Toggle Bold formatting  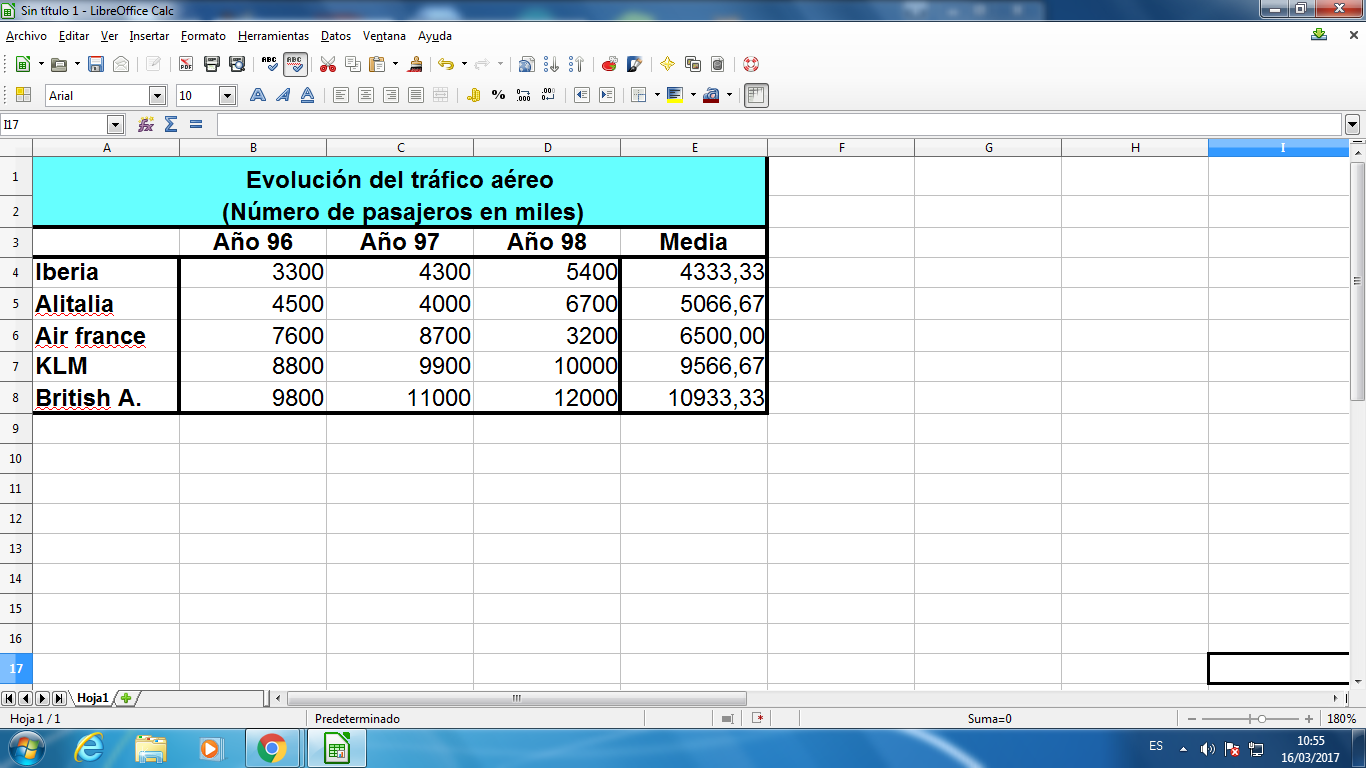[x=258, y=95]
